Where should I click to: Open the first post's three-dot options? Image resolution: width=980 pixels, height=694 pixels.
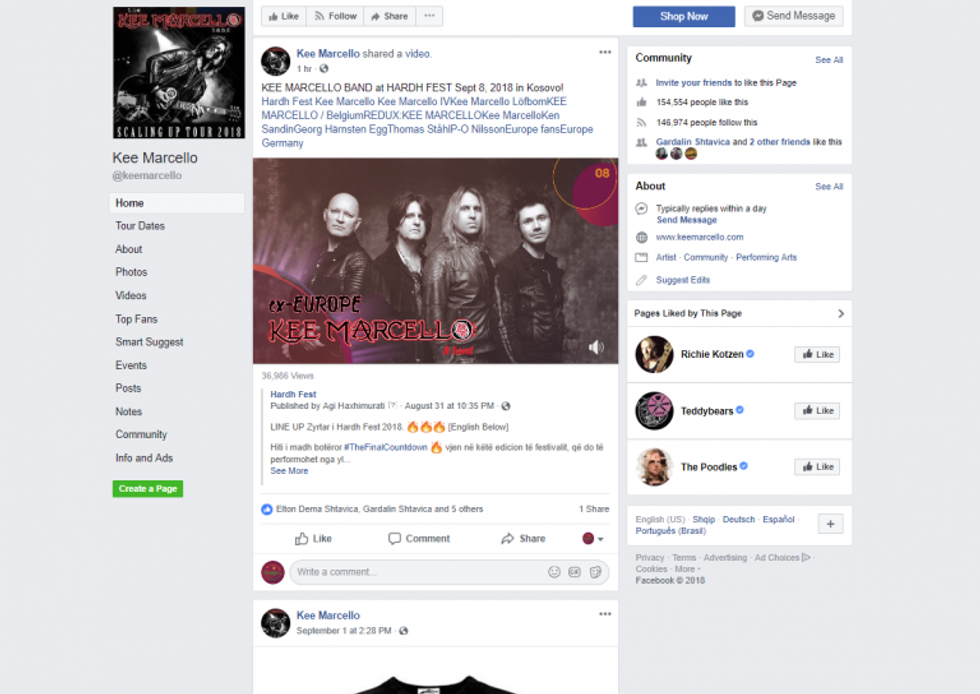coord(605,53)
